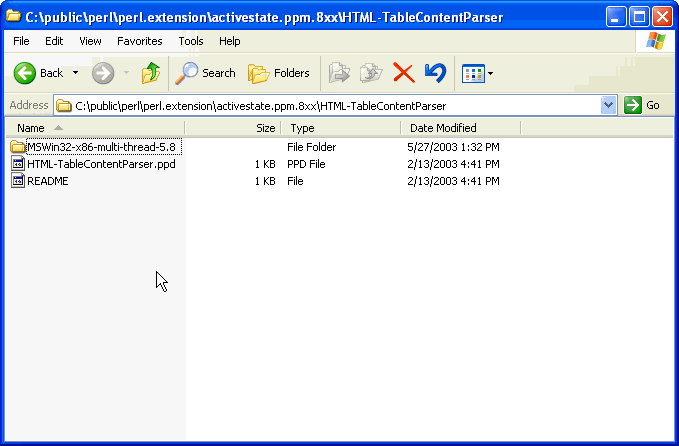Screen dimensions: 679x446
Task: Open the File menu
Action: coord(21,41)
